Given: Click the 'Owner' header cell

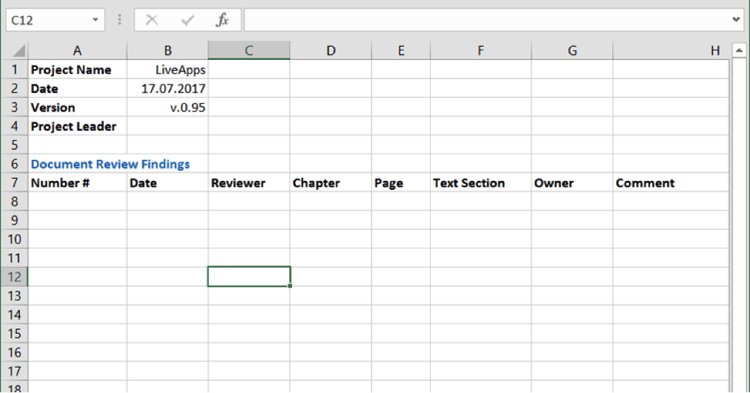Looking at the screenshot, I should (572, 183).
